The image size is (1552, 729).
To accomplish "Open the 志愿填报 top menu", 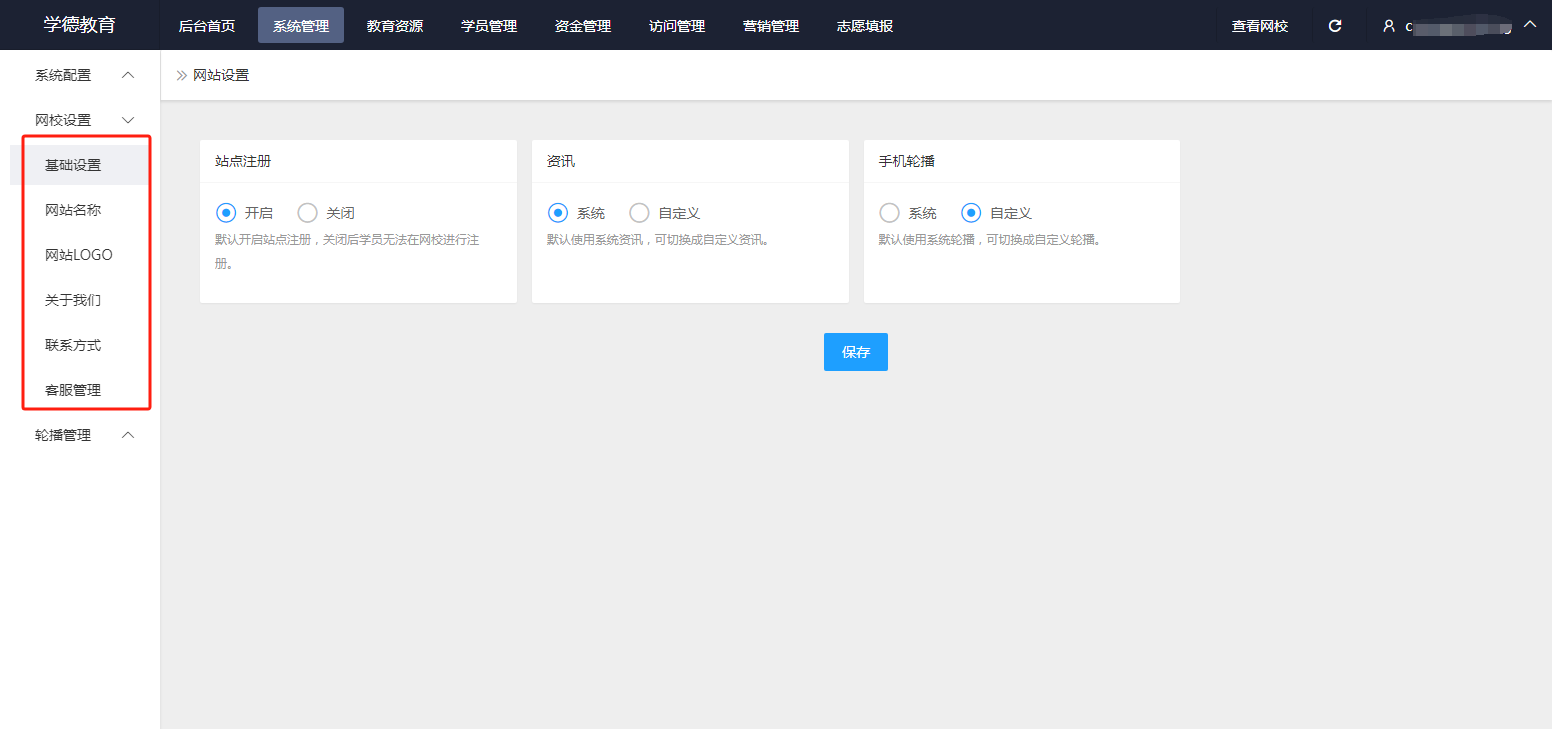I will tap(865, 26).
